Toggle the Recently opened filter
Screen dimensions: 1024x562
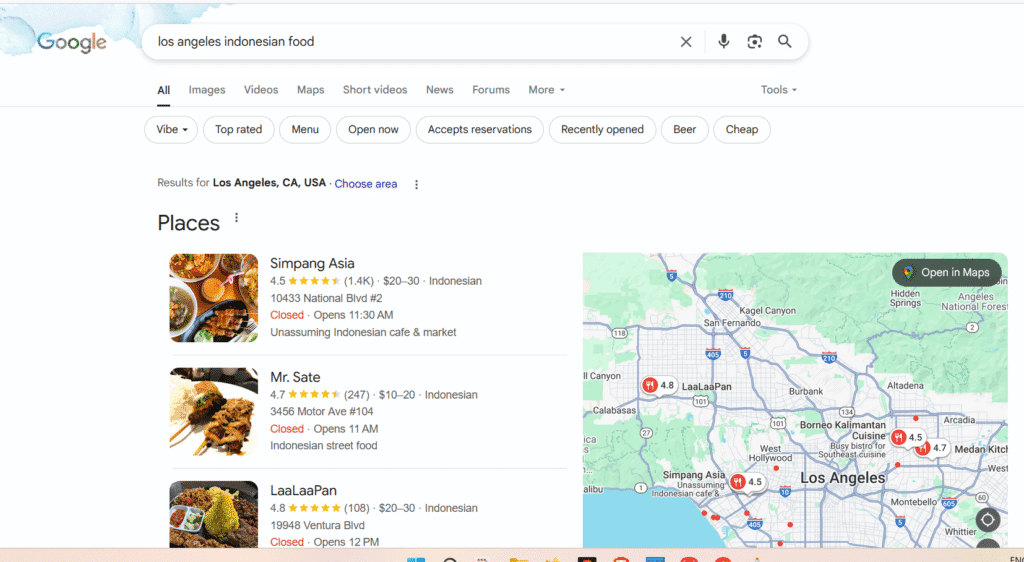click(602, 129)
